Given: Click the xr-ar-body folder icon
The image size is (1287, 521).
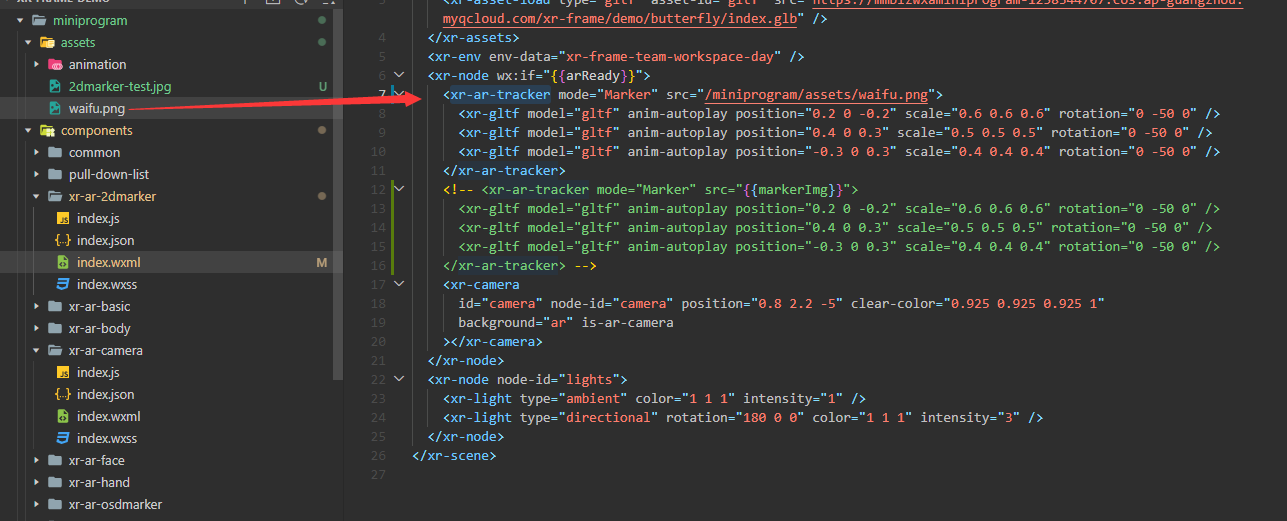Looking at the screenshot, I should (55, 328).
